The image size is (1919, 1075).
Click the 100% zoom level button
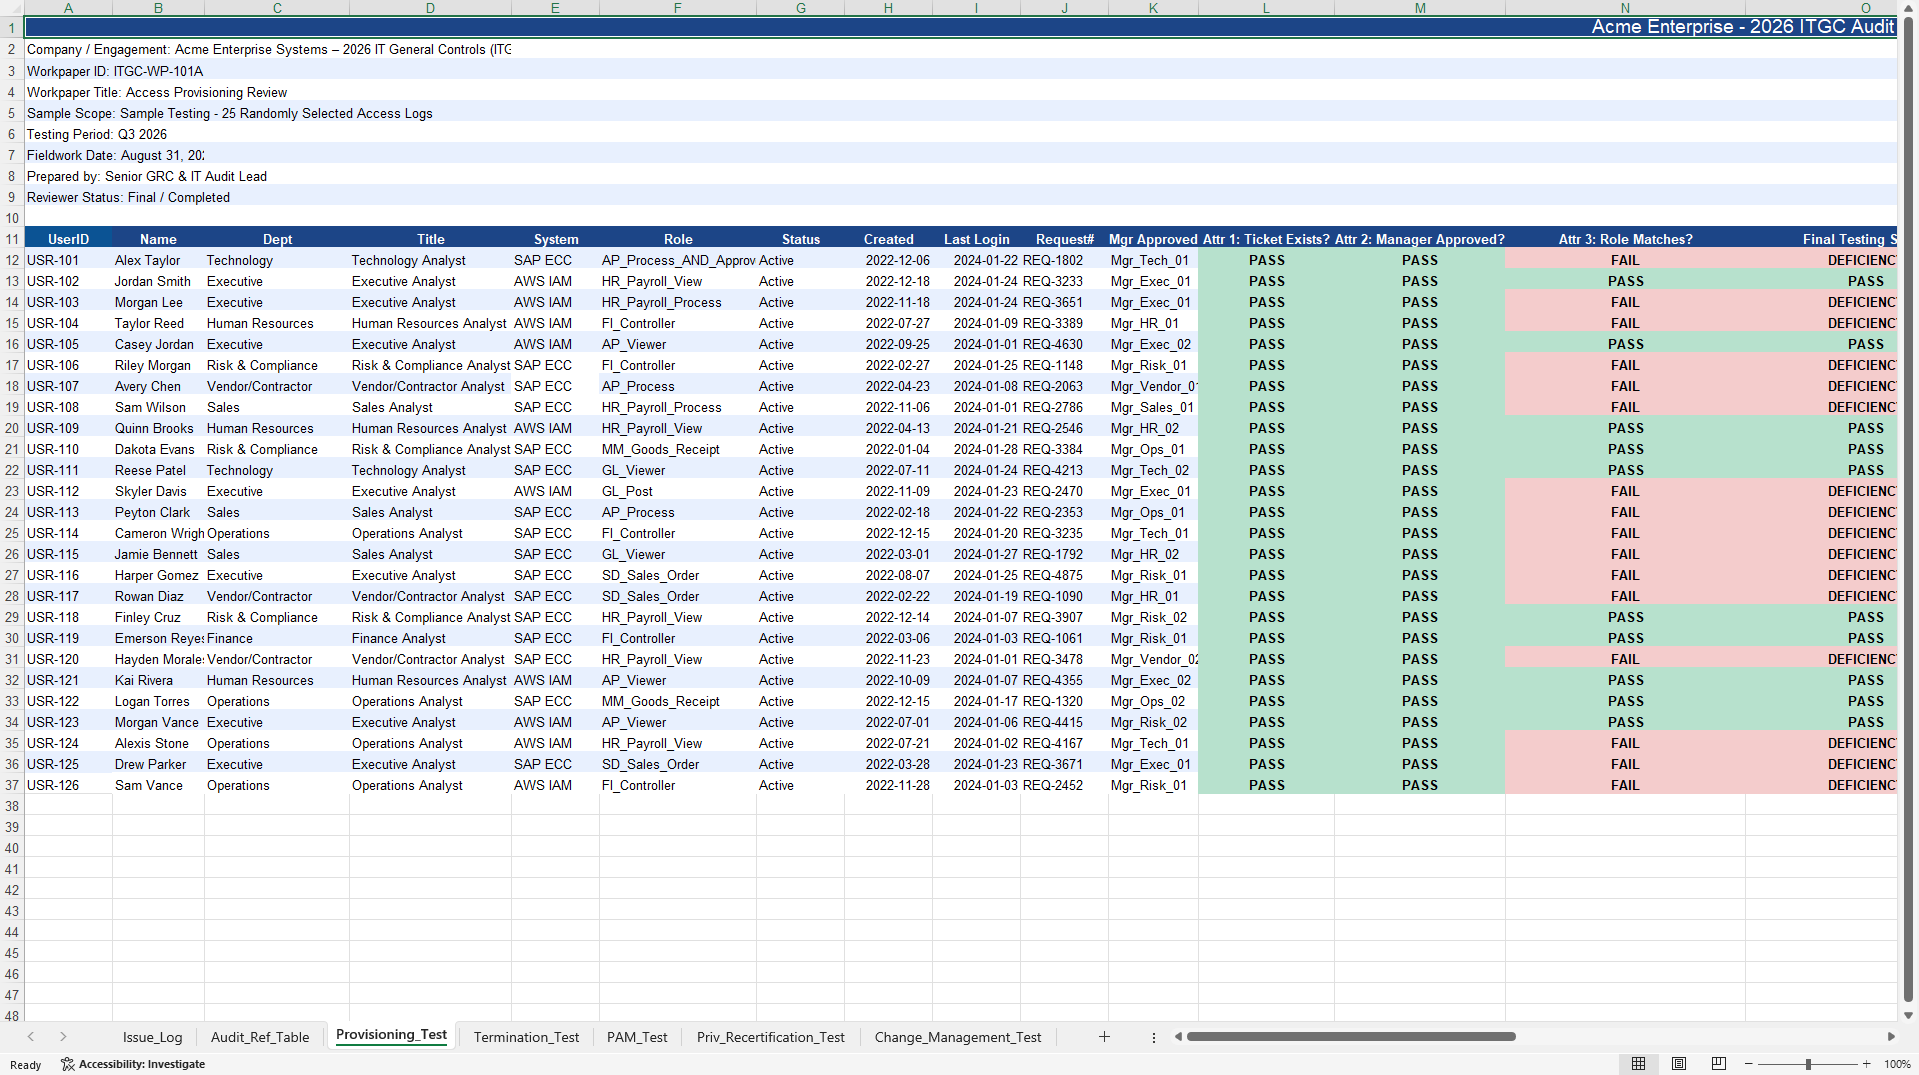[1897, 1064]
